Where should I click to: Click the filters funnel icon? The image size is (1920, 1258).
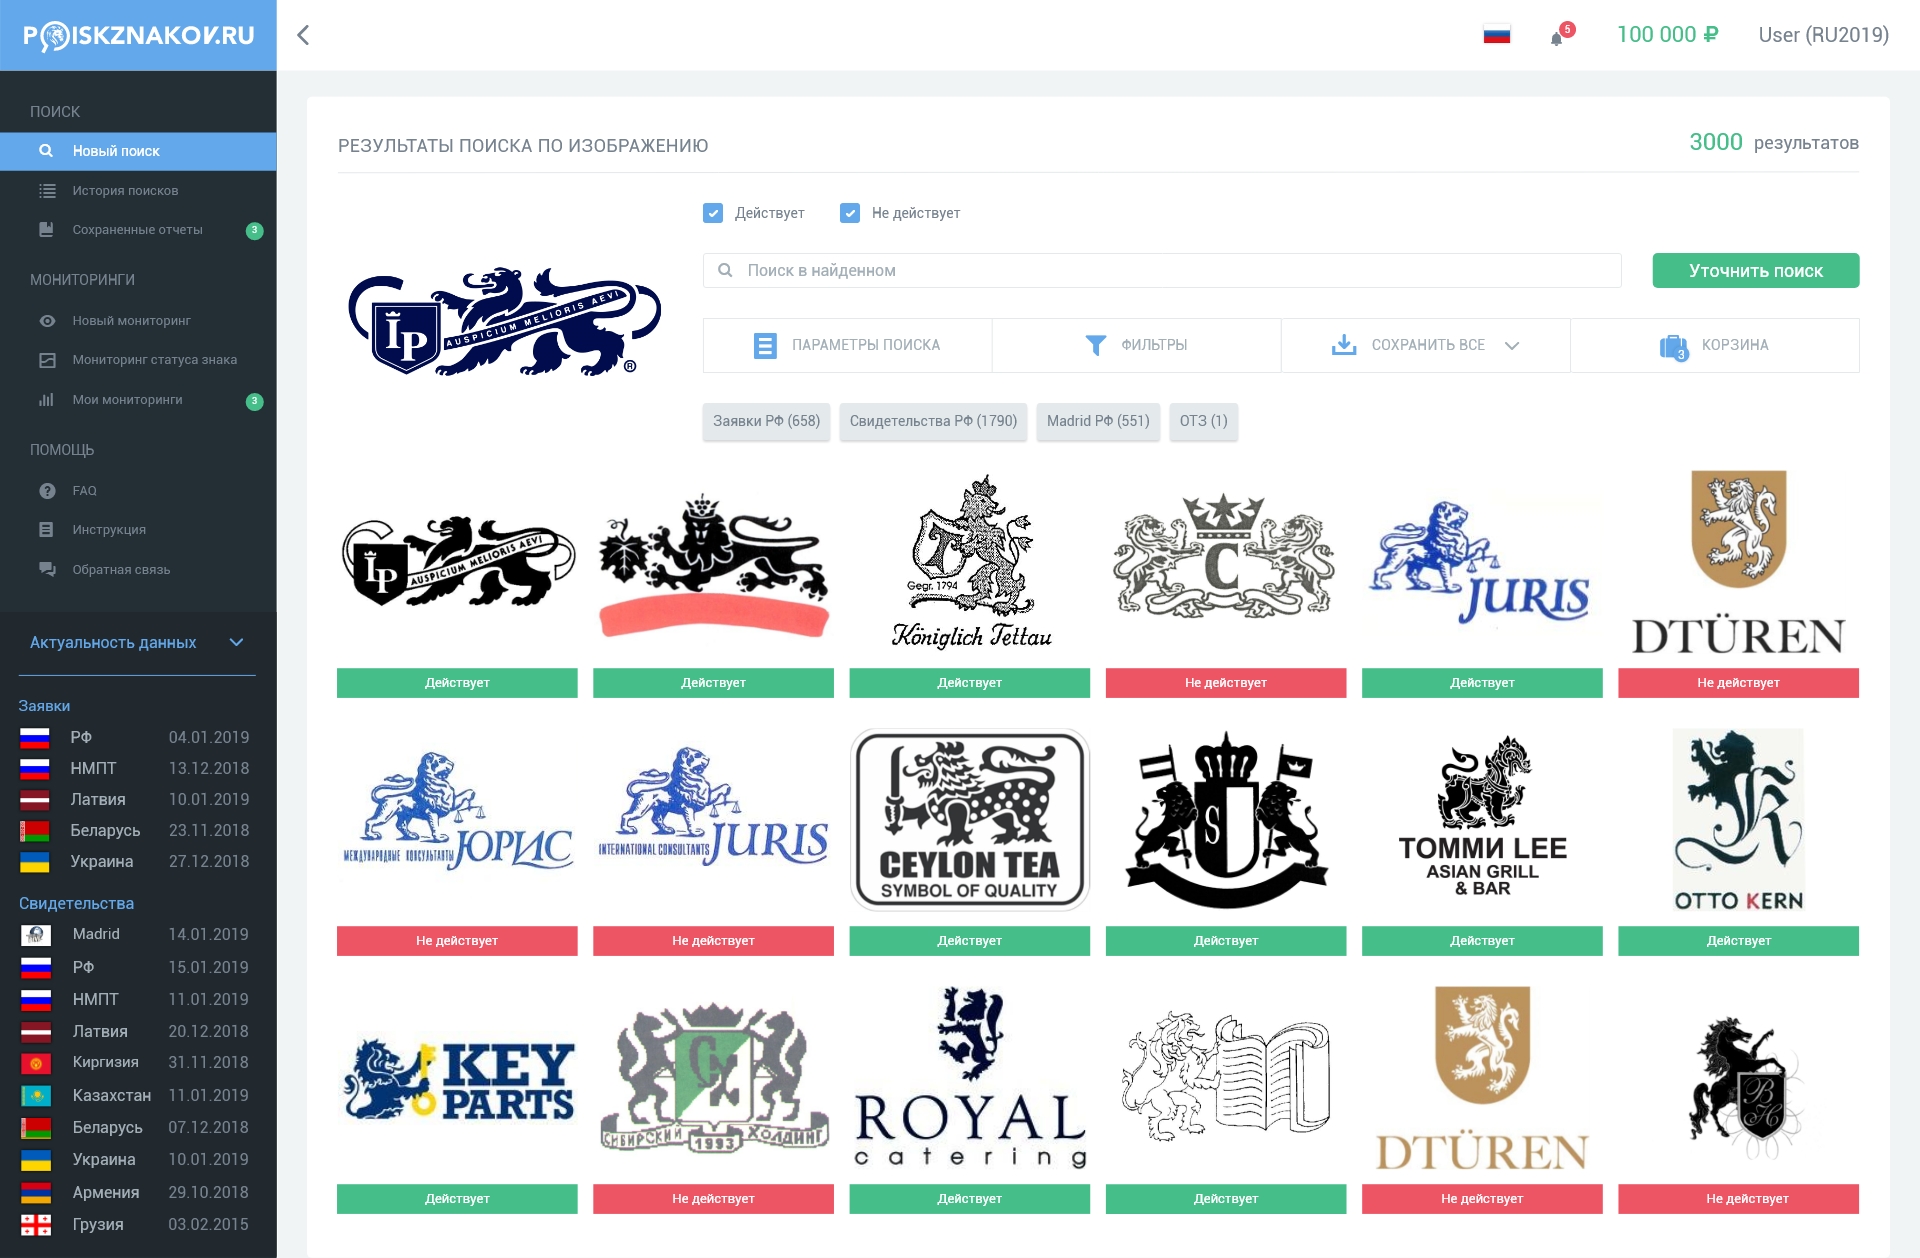coord(1095,345)
